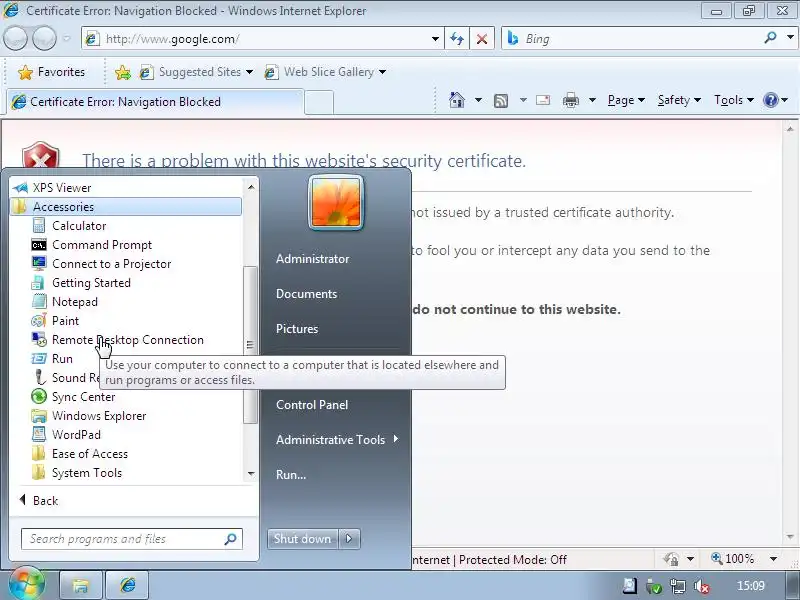Viewport: 800px width, 600px height.
Task: Click the IE Home toolbar icon
Action: coord(457,100)
